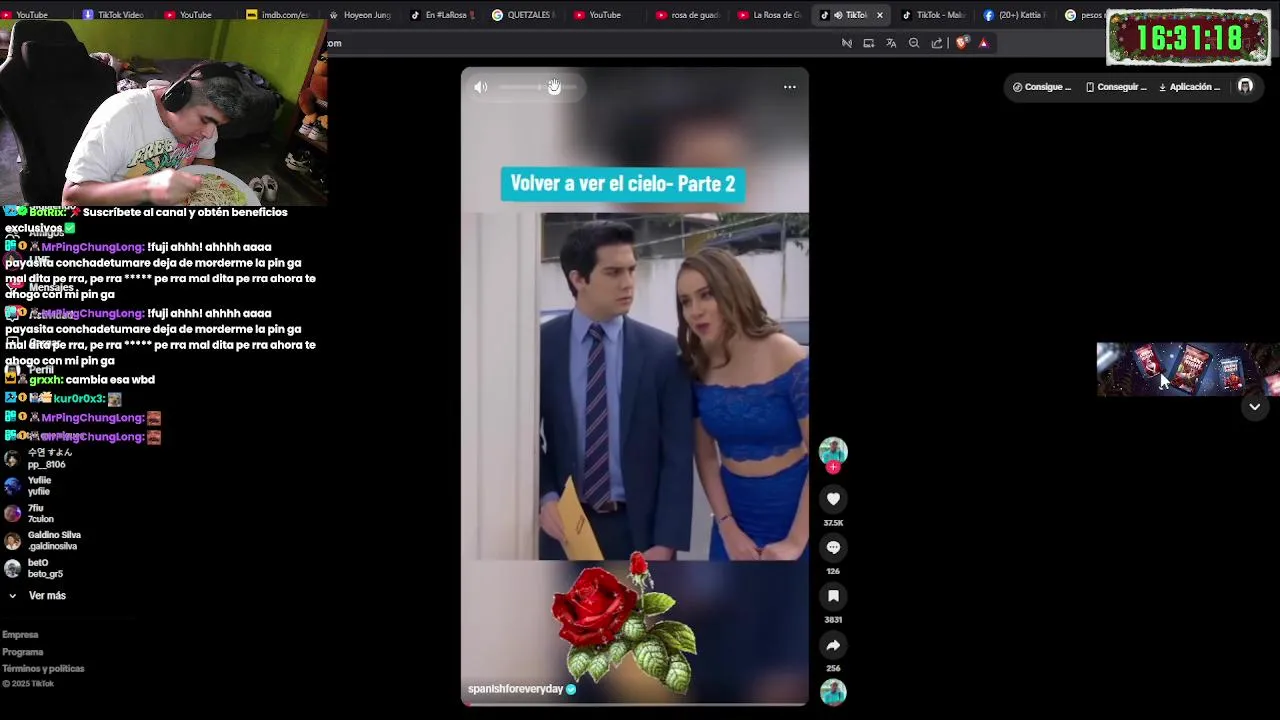The image size is (1280, 720).
Task: Click the share page icon in address bar
Action: (x=937, y=43)
